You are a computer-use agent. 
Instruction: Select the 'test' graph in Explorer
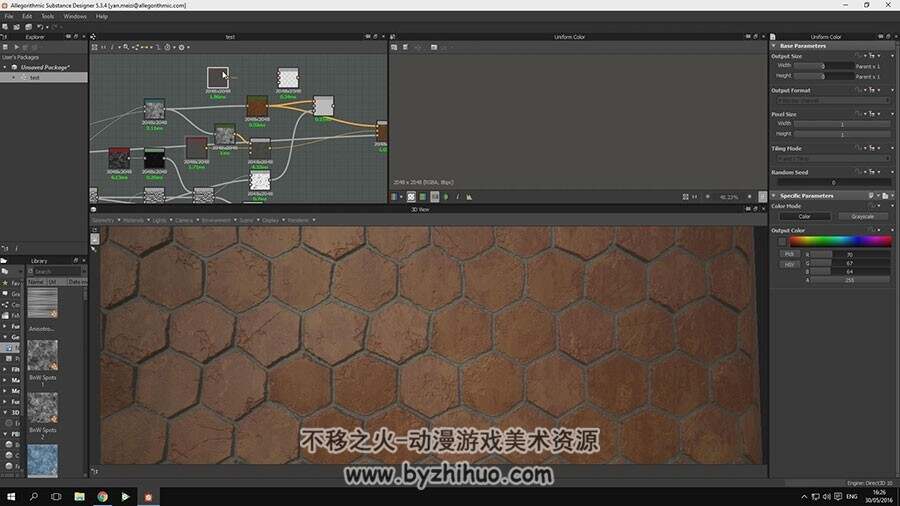pos(34,77)
